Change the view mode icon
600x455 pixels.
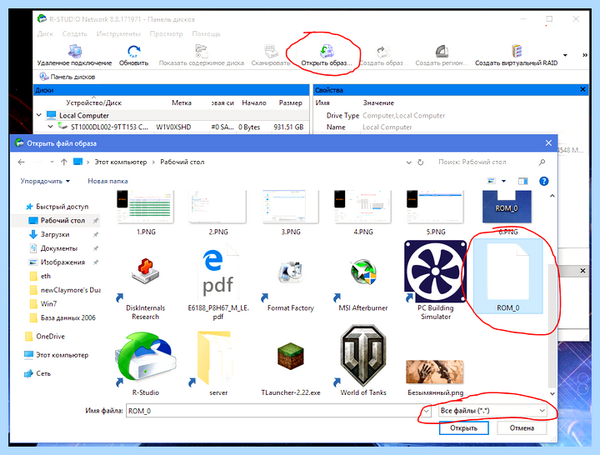point(491,181)
